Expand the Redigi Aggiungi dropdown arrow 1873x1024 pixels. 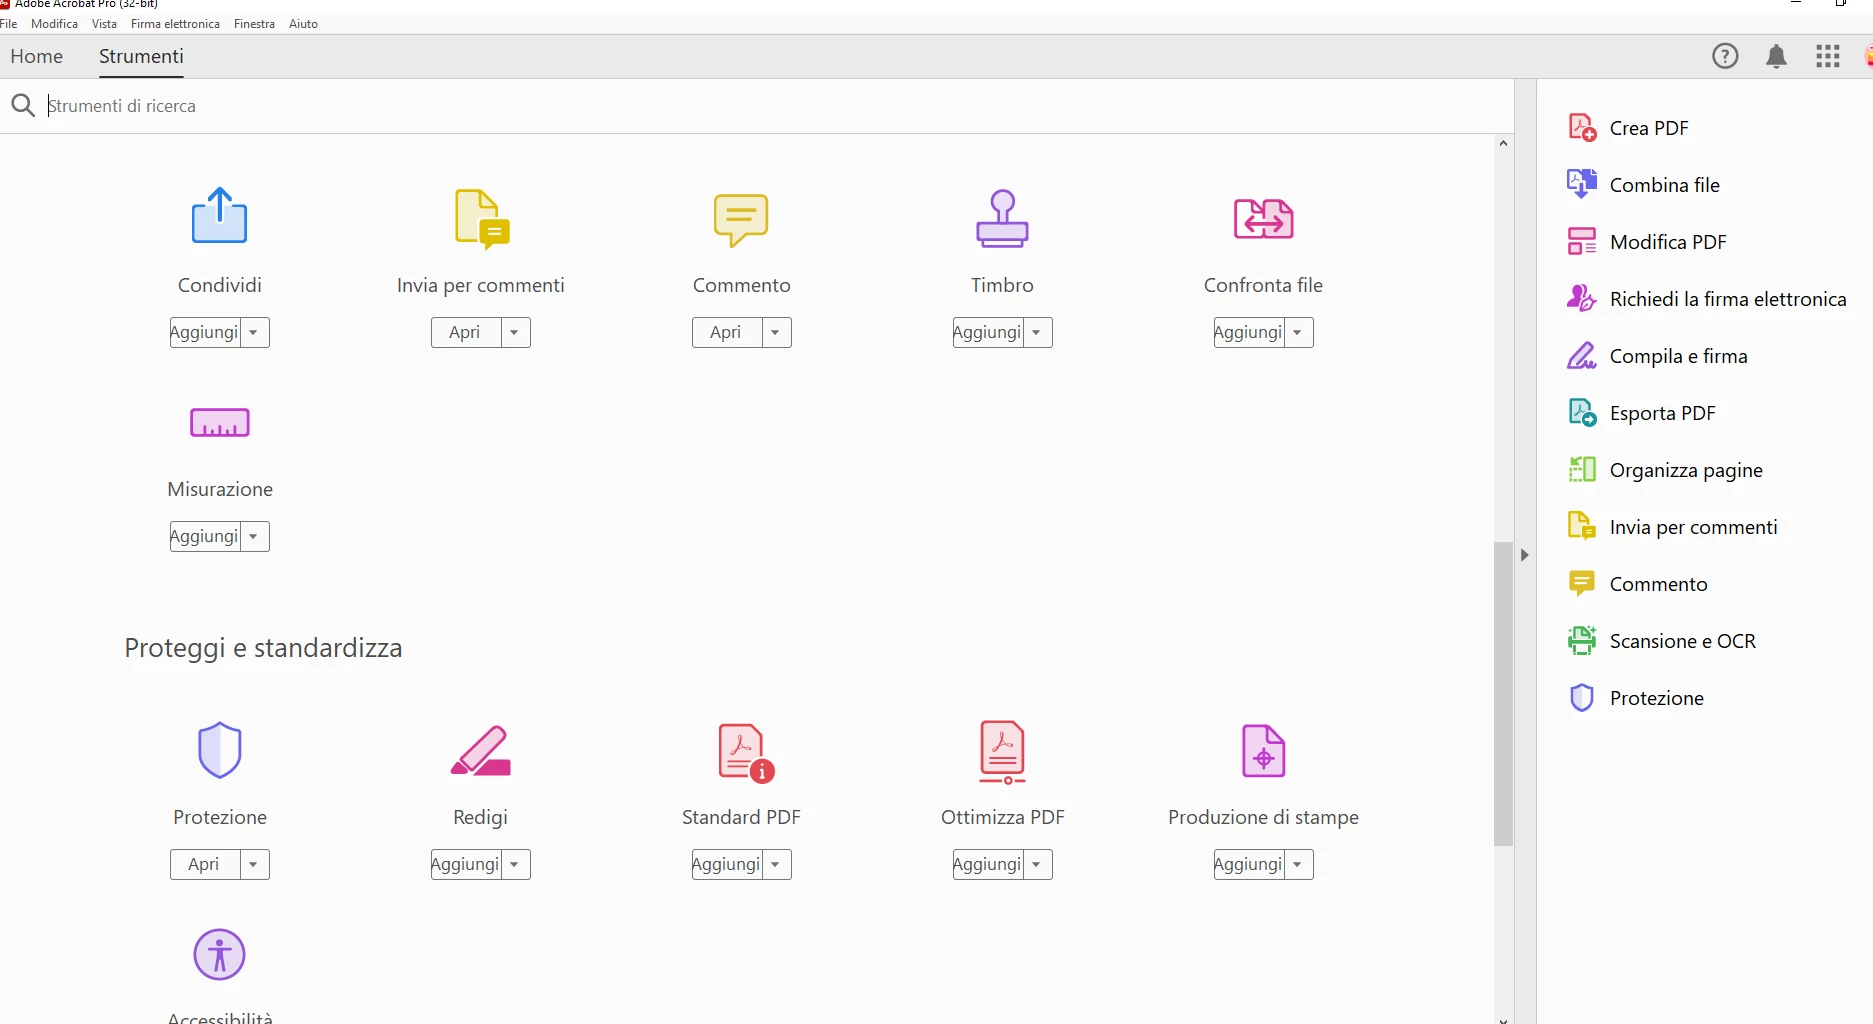click(x=516, y=864)
